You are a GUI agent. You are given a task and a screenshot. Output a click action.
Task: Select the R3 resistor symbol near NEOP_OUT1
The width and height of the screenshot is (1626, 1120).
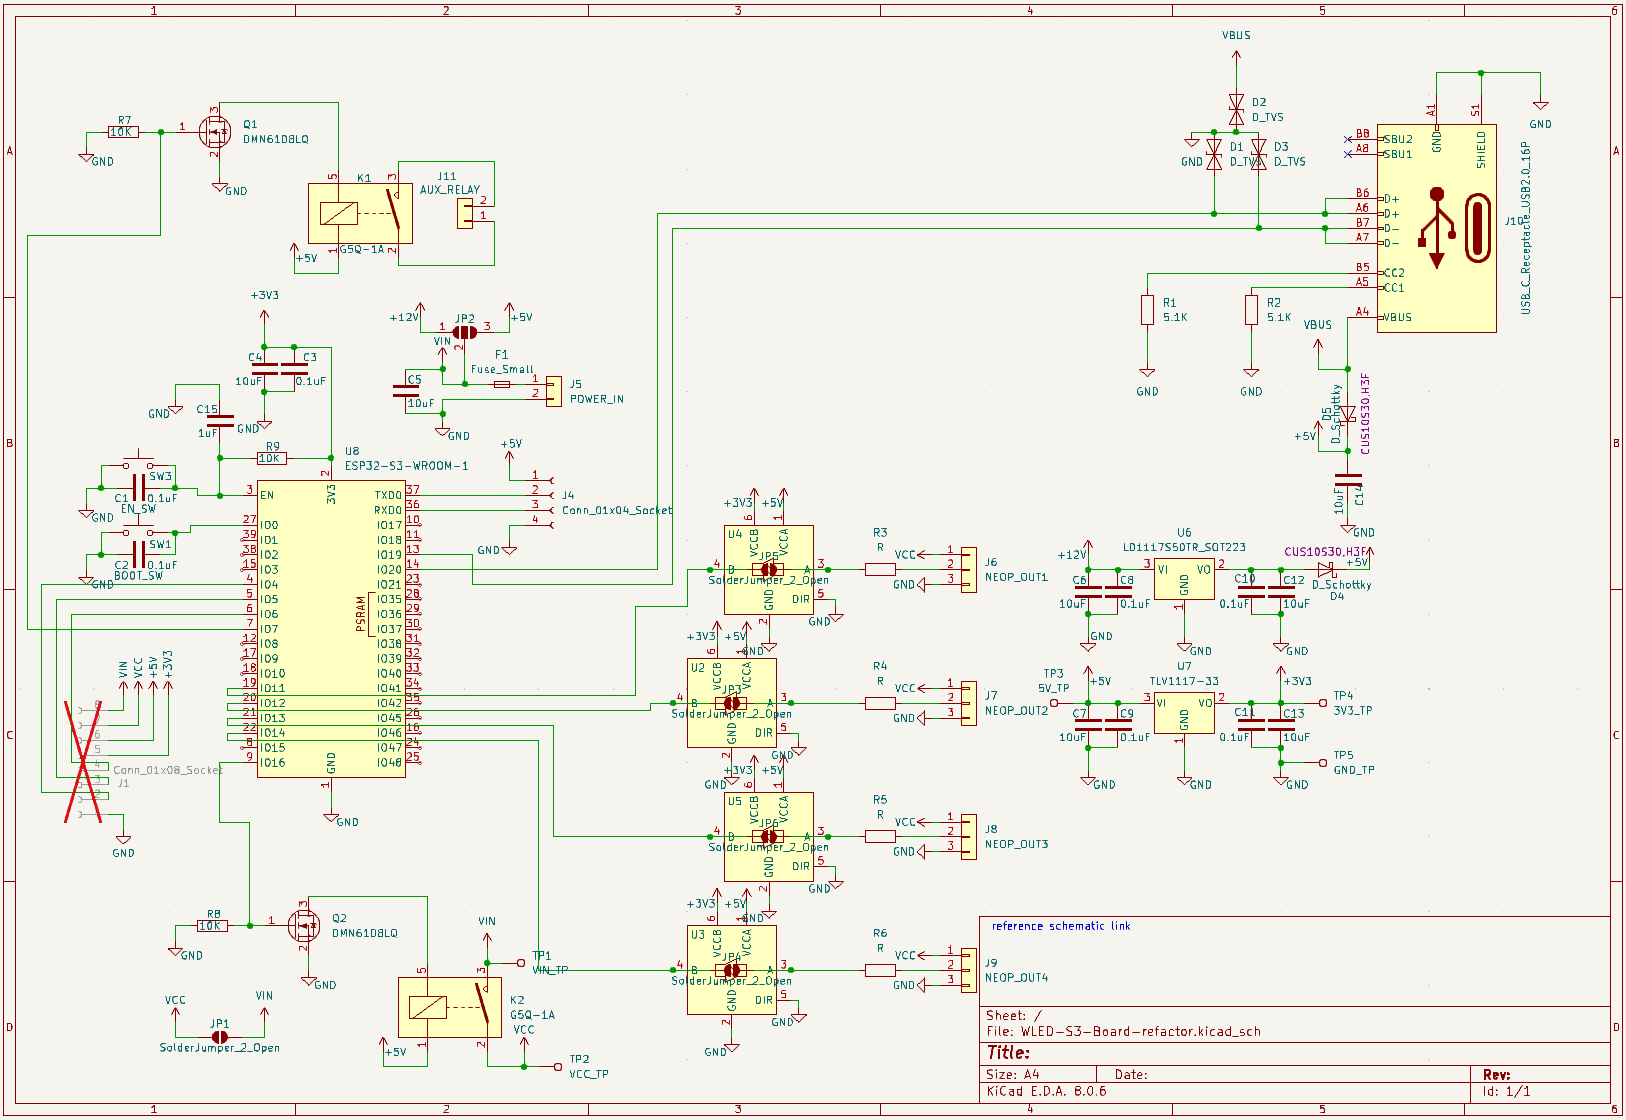[880, 569]
